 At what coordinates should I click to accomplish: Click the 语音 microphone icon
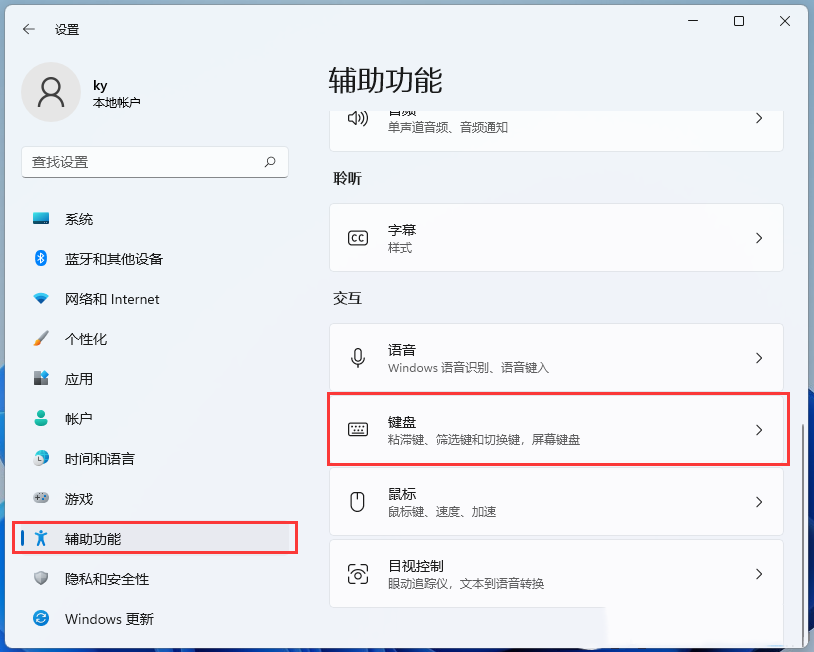pyautogui.click(x=357, y=357)
